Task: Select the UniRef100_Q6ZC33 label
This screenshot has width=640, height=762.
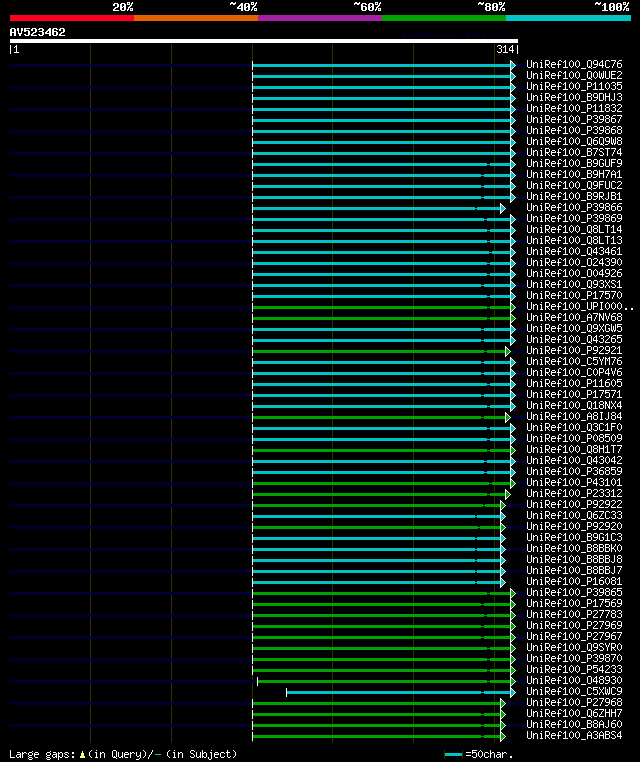Action: 574,515
